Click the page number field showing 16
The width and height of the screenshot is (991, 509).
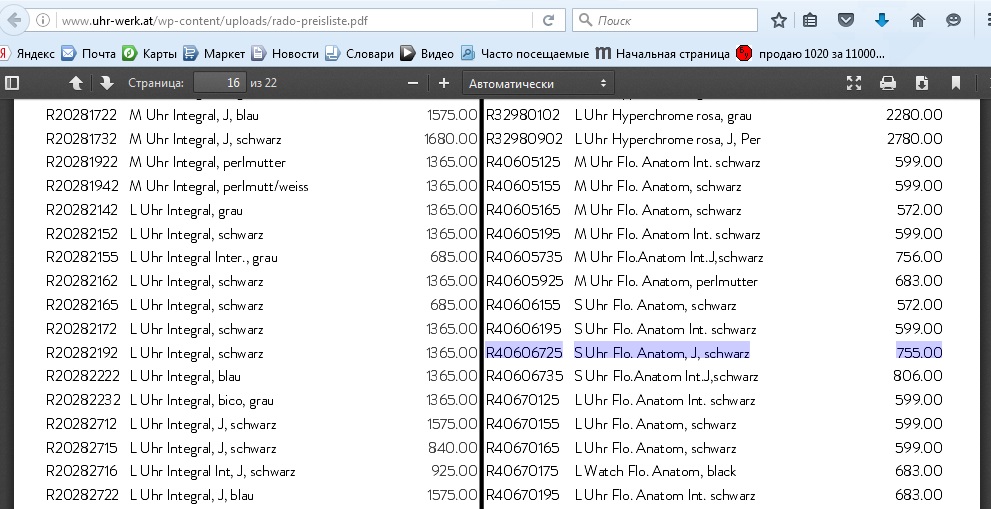[219, 83]
